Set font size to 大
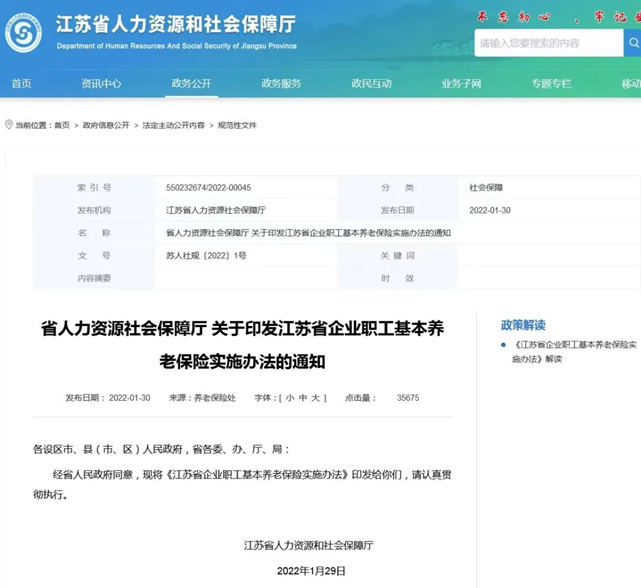 click(x=313, y=397)
